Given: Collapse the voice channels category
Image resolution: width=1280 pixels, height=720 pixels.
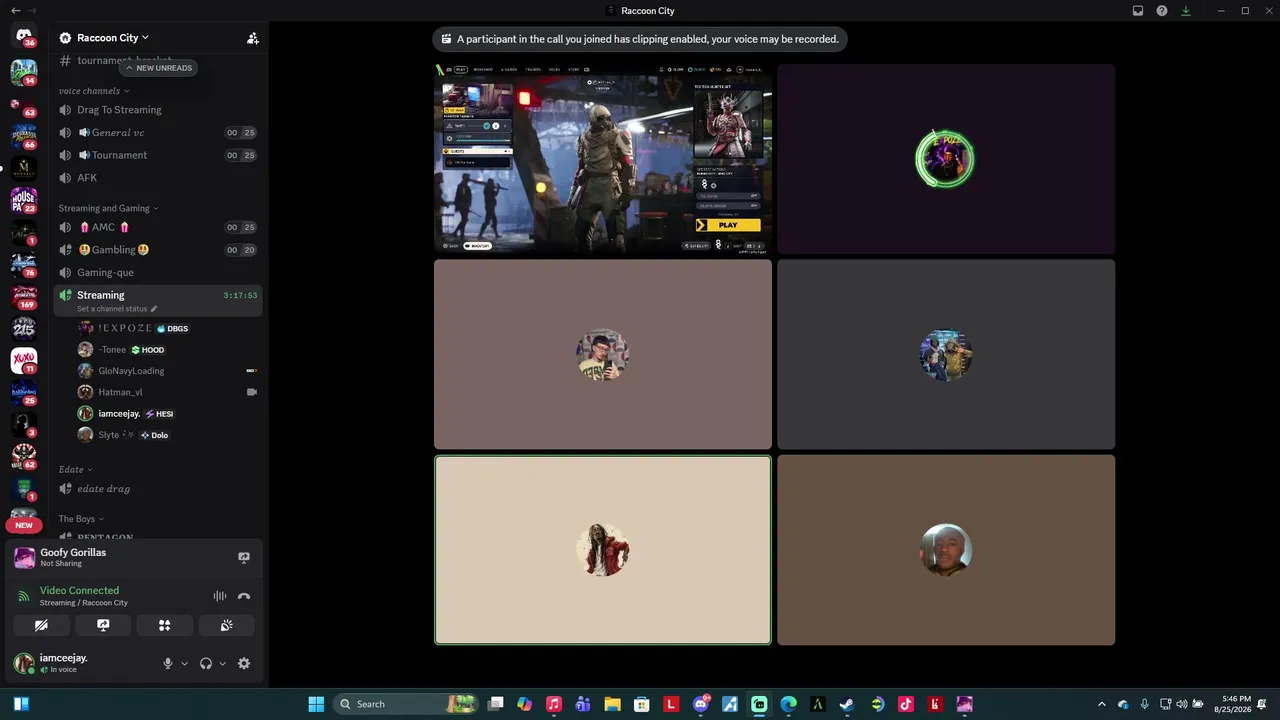Looking at the screenshot, I should (94, 91).
